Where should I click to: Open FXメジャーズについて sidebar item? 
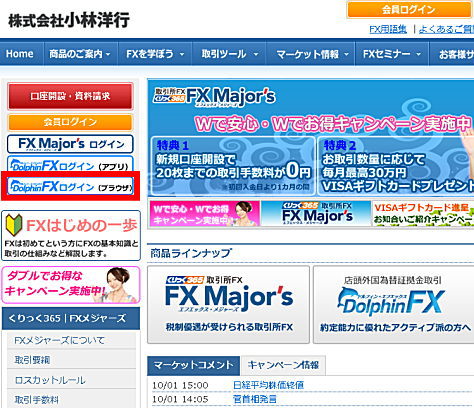[x=71, y=340]
